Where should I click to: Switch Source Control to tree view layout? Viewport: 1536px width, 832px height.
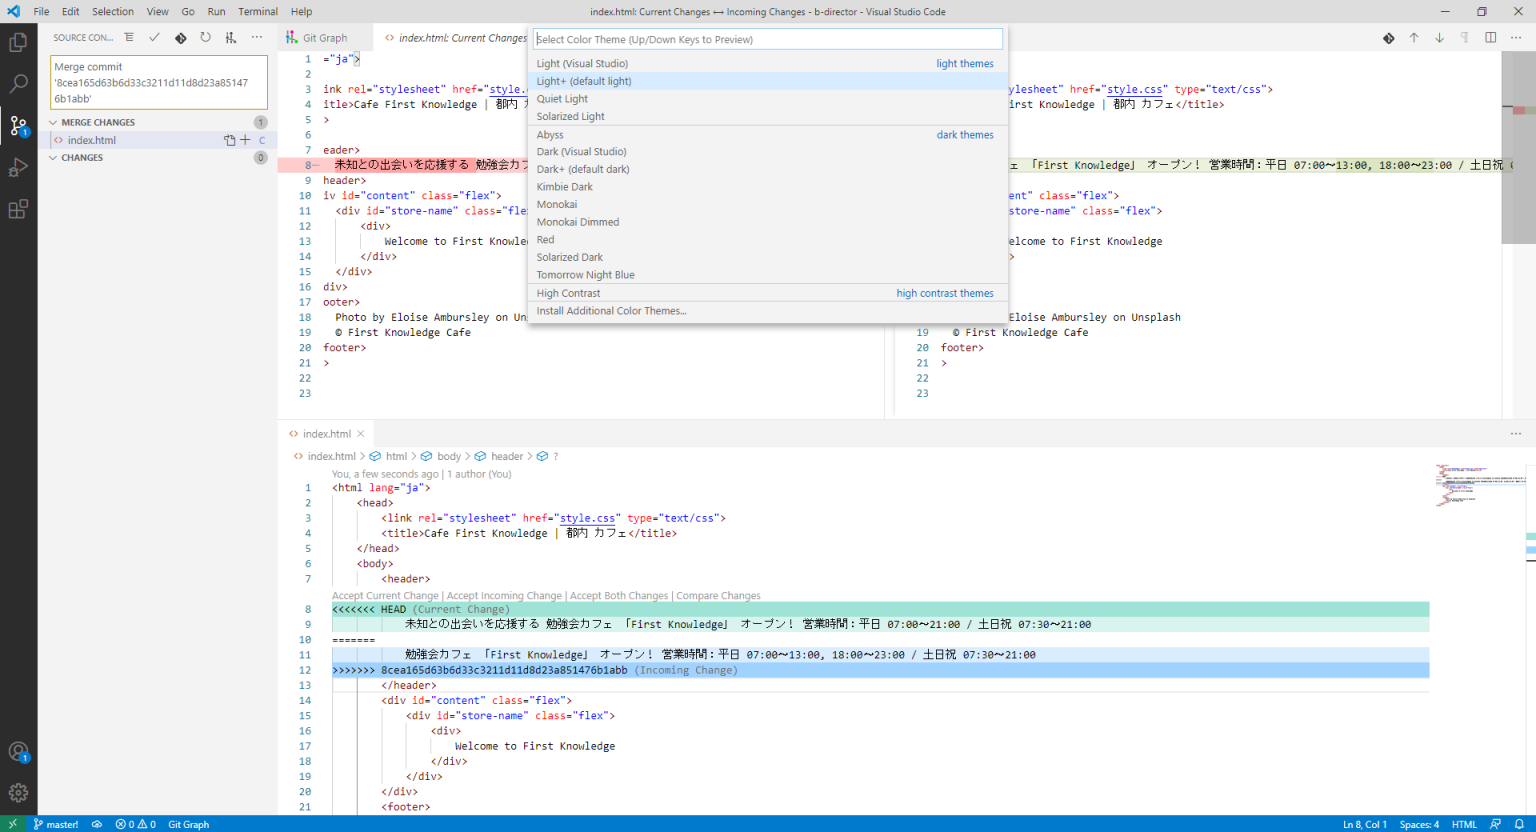tap(129, 37)
